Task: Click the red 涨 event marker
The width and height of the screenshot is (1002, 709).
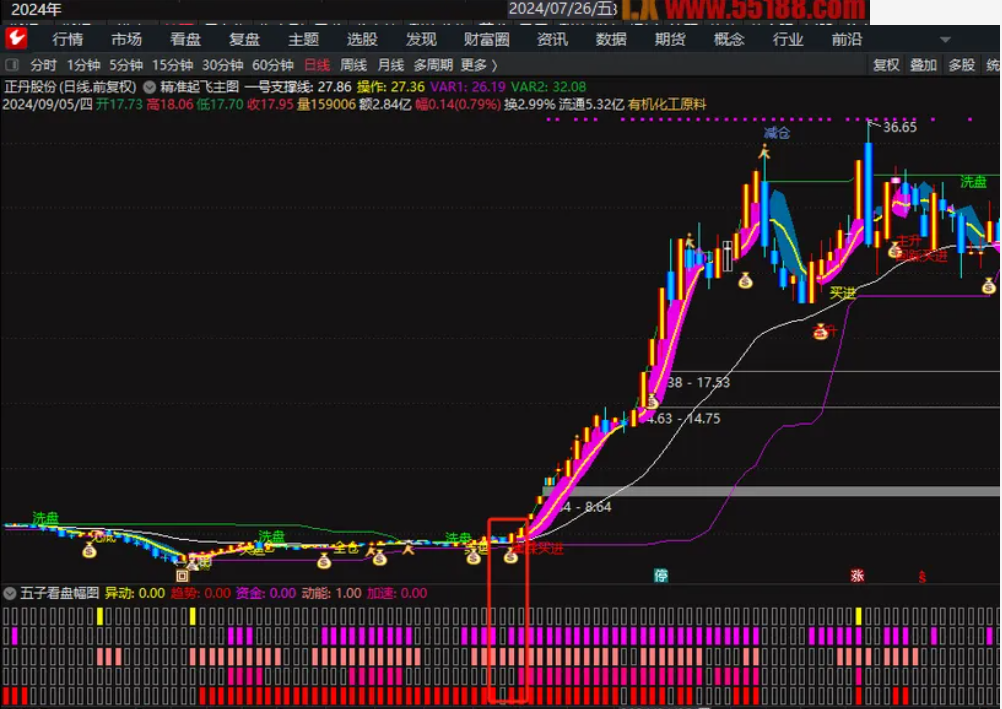Action: (x=857, y=575)
